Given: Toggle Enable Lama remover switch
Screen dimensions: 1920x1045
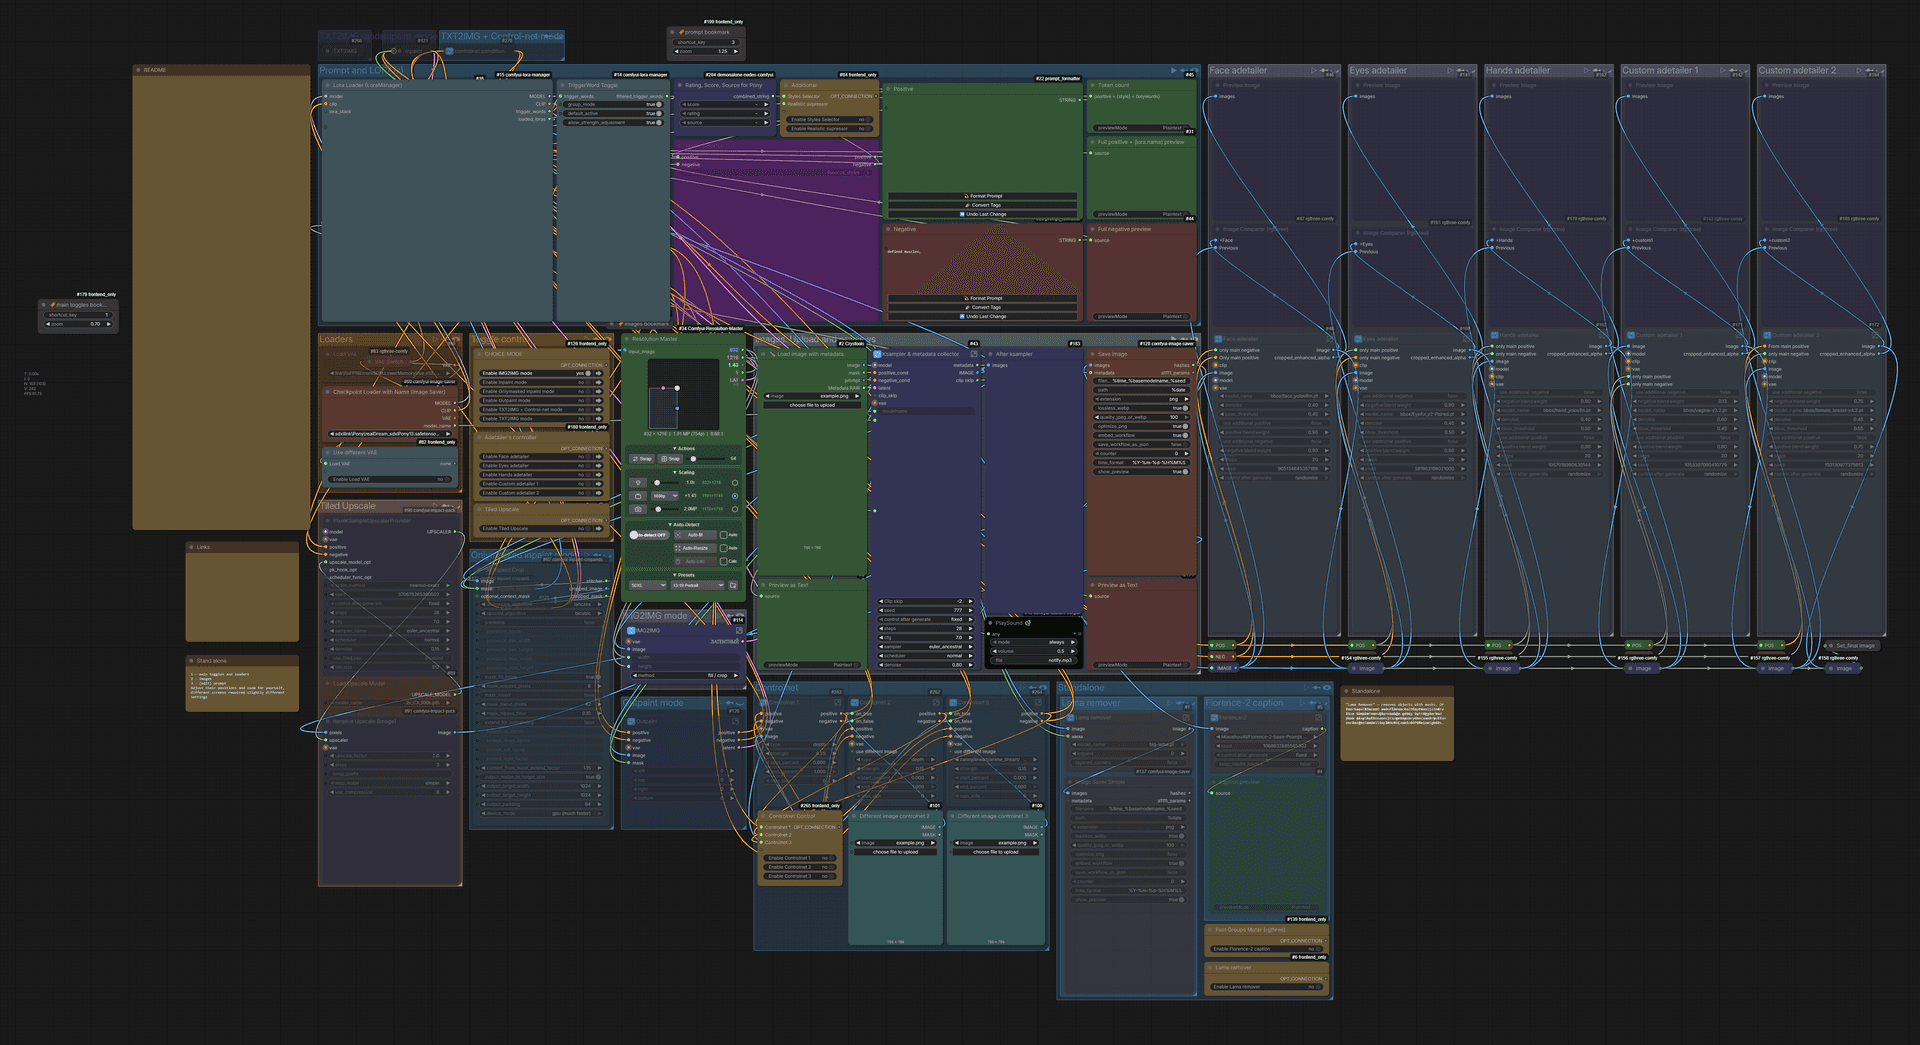Looking at the screenshot, I should coord(1318,987).
